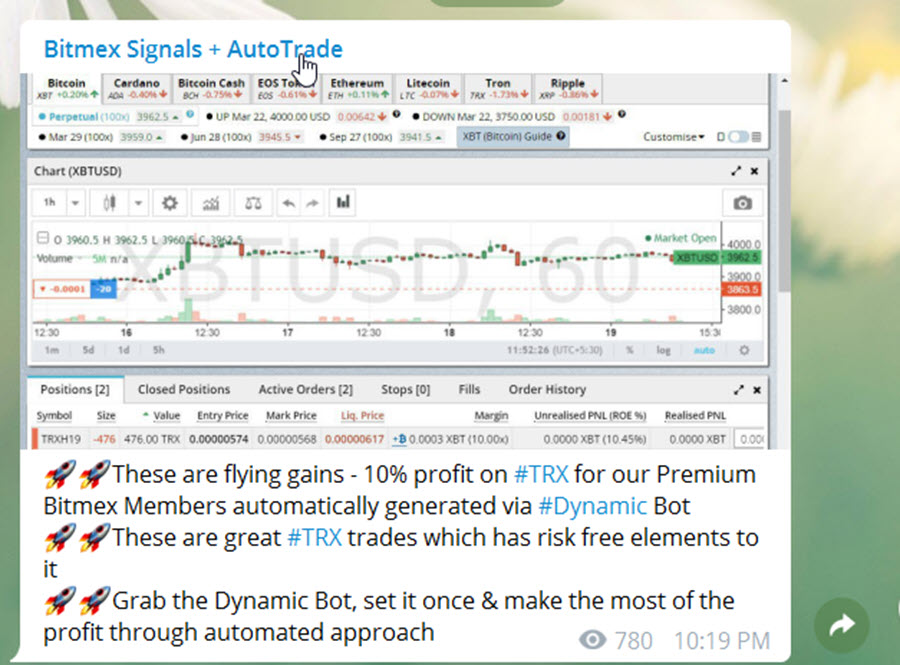This screenshot has width=900, height=665.
Task: Open the chart style candlestick icon
Action: (x=110, y=203)
